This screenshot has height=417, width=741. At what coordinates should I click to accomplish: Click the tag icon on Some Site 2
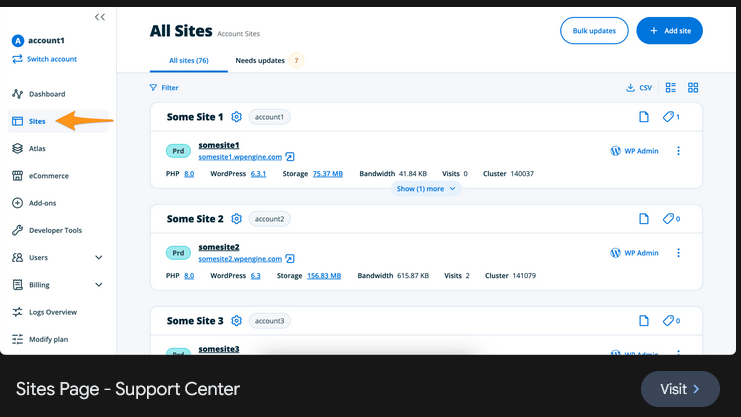pyautogui.click(x=668, y=219)
